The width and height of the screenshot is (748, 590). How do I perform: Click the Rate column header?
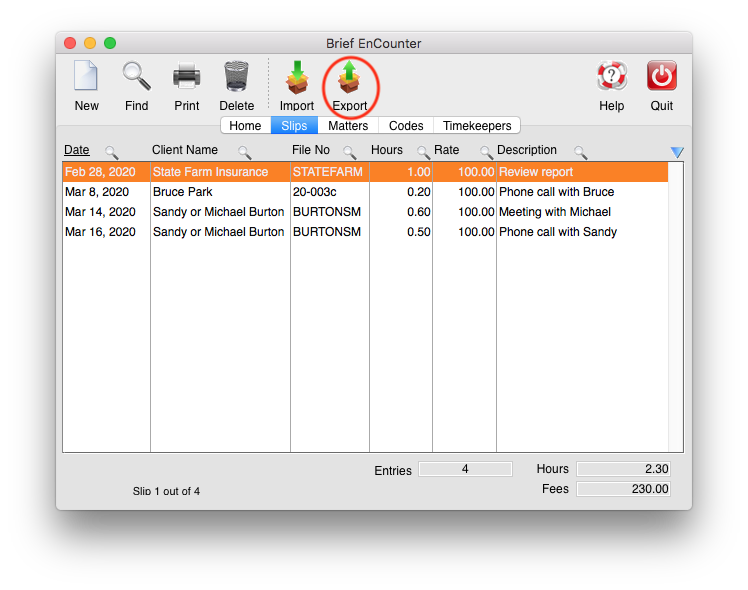point(447,150)
